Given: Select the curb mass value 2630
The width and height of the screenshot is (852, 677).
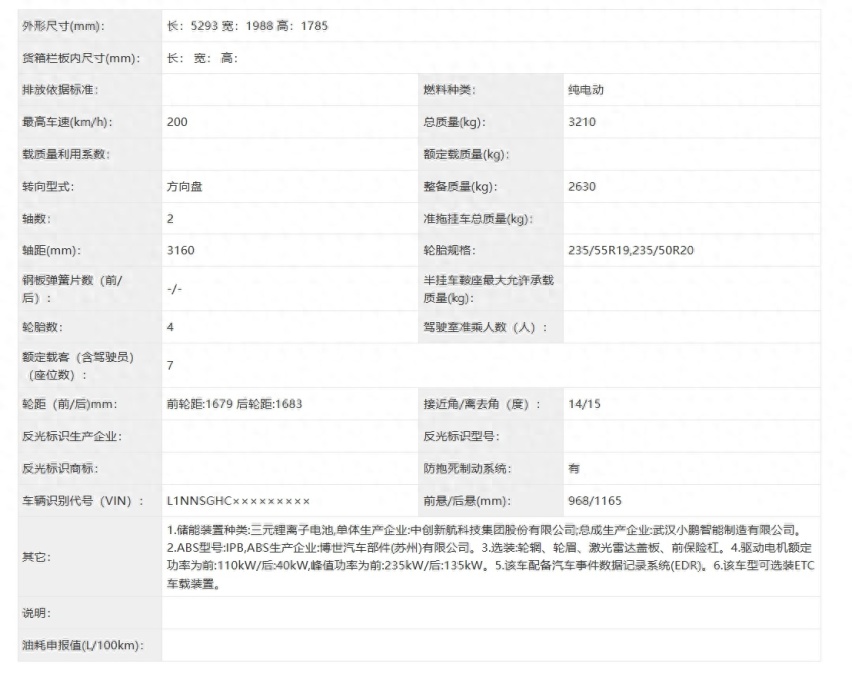Looking at the screenshot, I should coord(582,186).
